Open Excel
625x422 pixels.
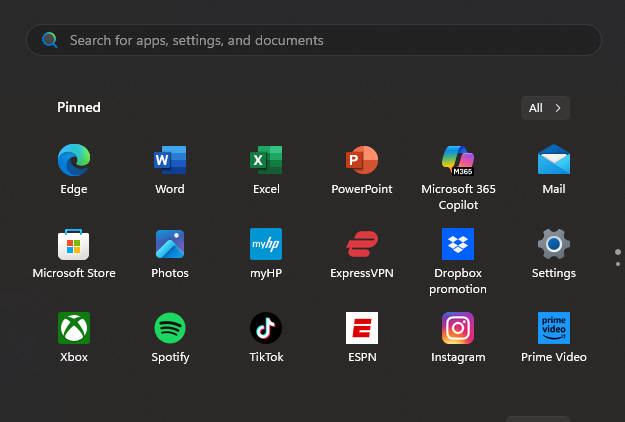point(266,170)
